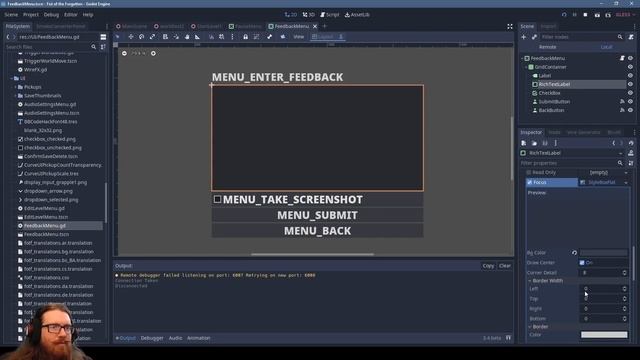
Task: Toggle FileSystem split mode icon
Action: (x=103, y=37)
